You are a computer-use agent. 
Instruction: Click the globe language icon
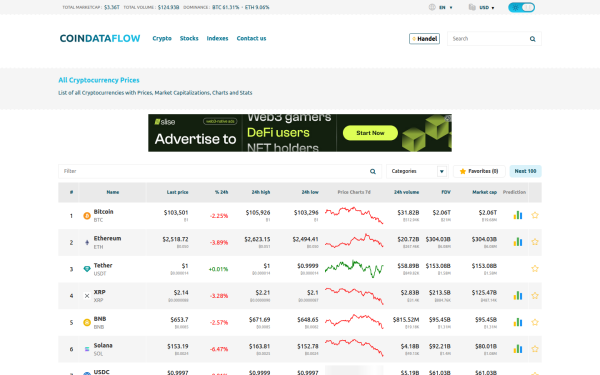click(x=432, y=7)
